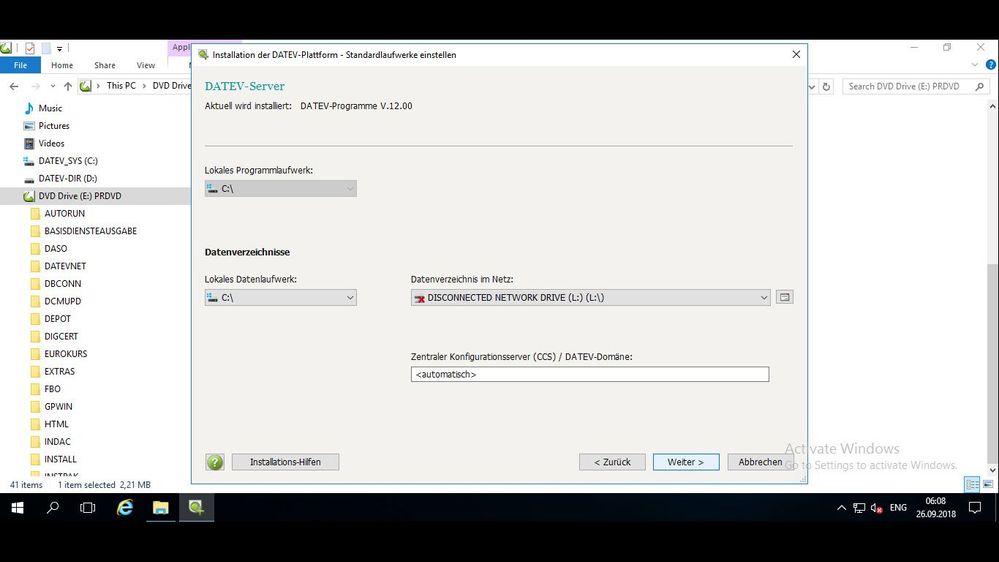Select the DATEVNET folder in the tree

(x=65, y=266)
